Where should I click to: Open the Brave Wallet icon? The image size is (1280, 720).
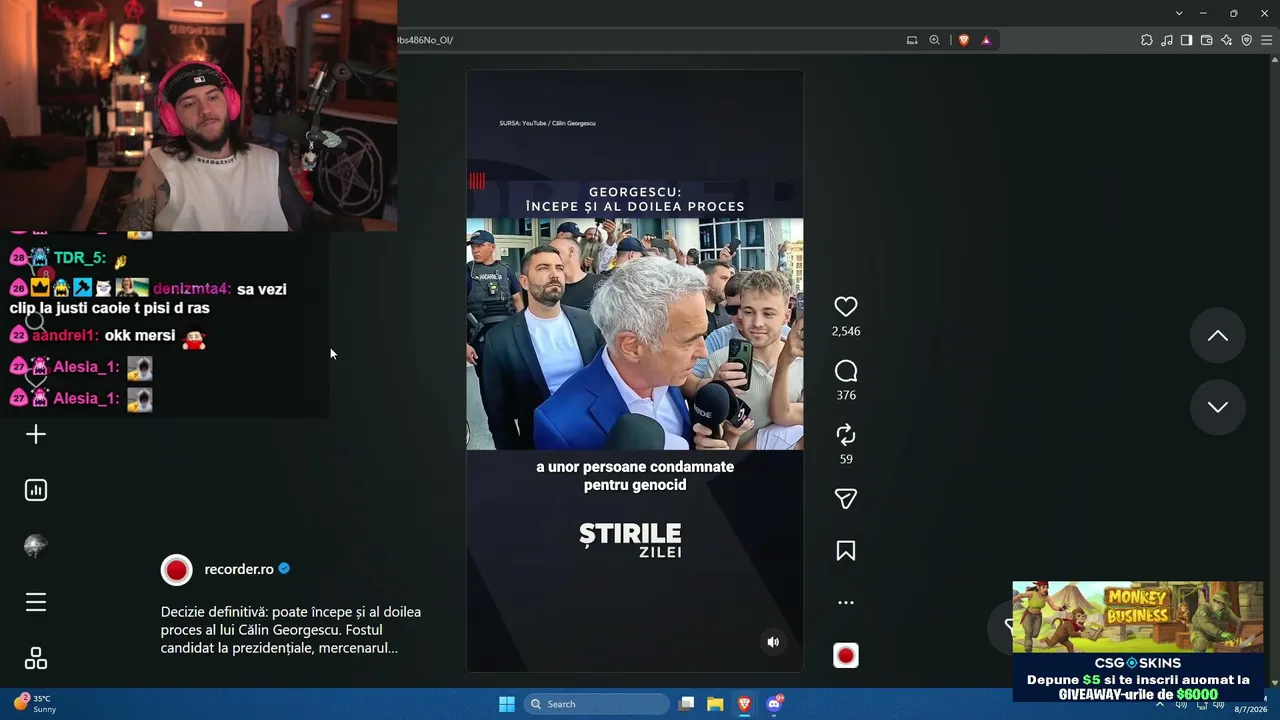coord(1206,40)
